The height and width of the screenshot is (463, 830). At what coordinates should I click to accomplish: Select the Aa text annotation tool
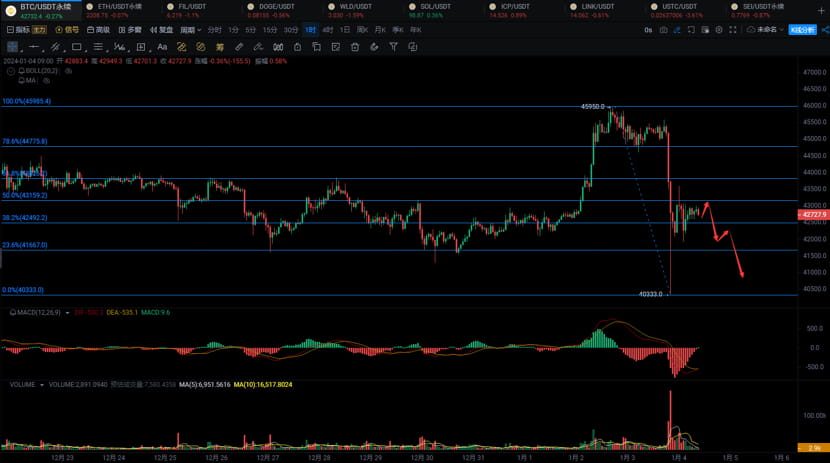[162, 47]
